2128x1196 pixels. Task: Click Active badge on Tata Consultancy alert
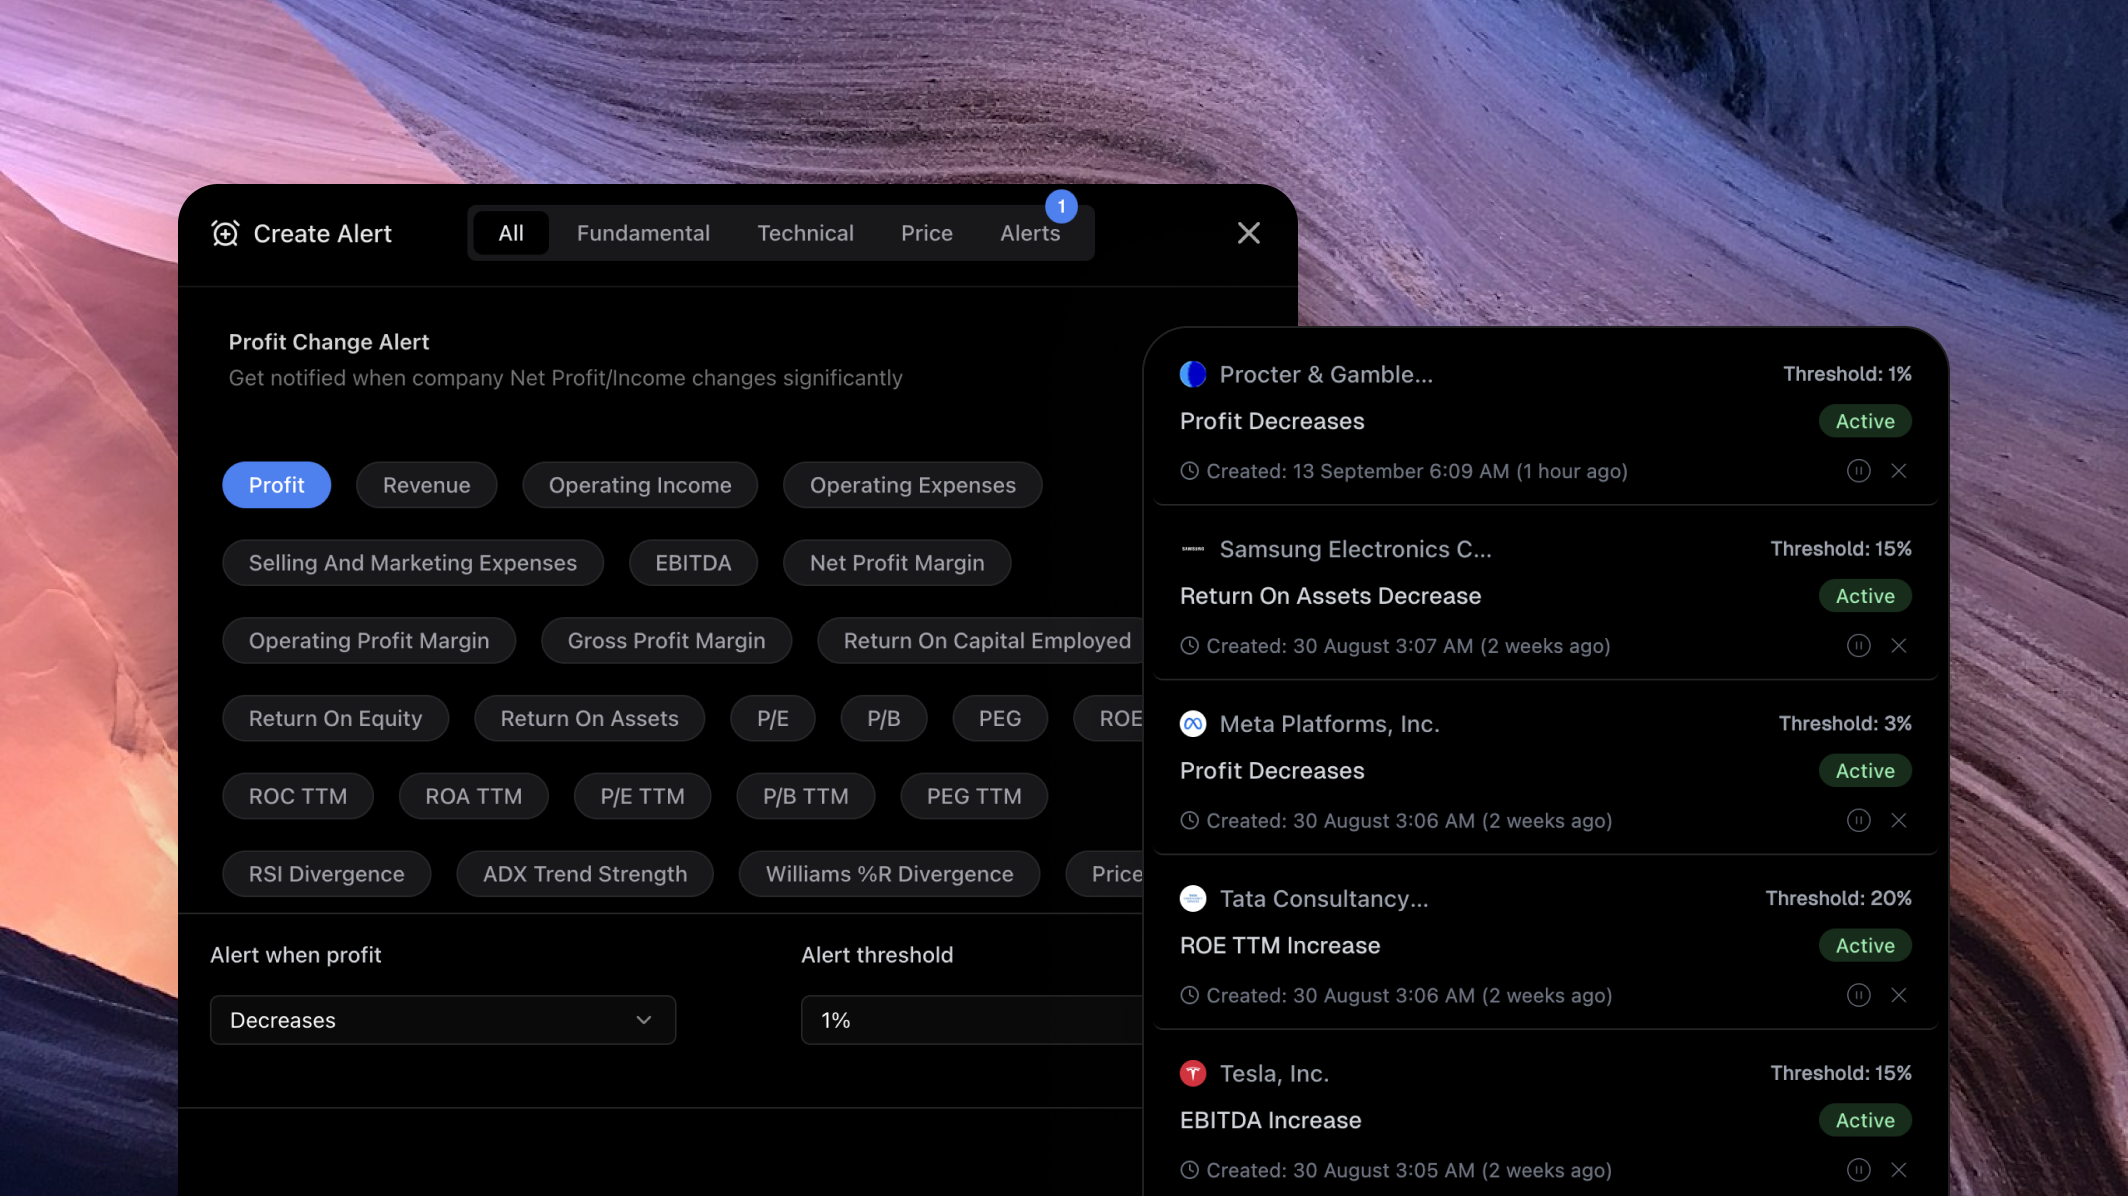[x=1865, y=945]
